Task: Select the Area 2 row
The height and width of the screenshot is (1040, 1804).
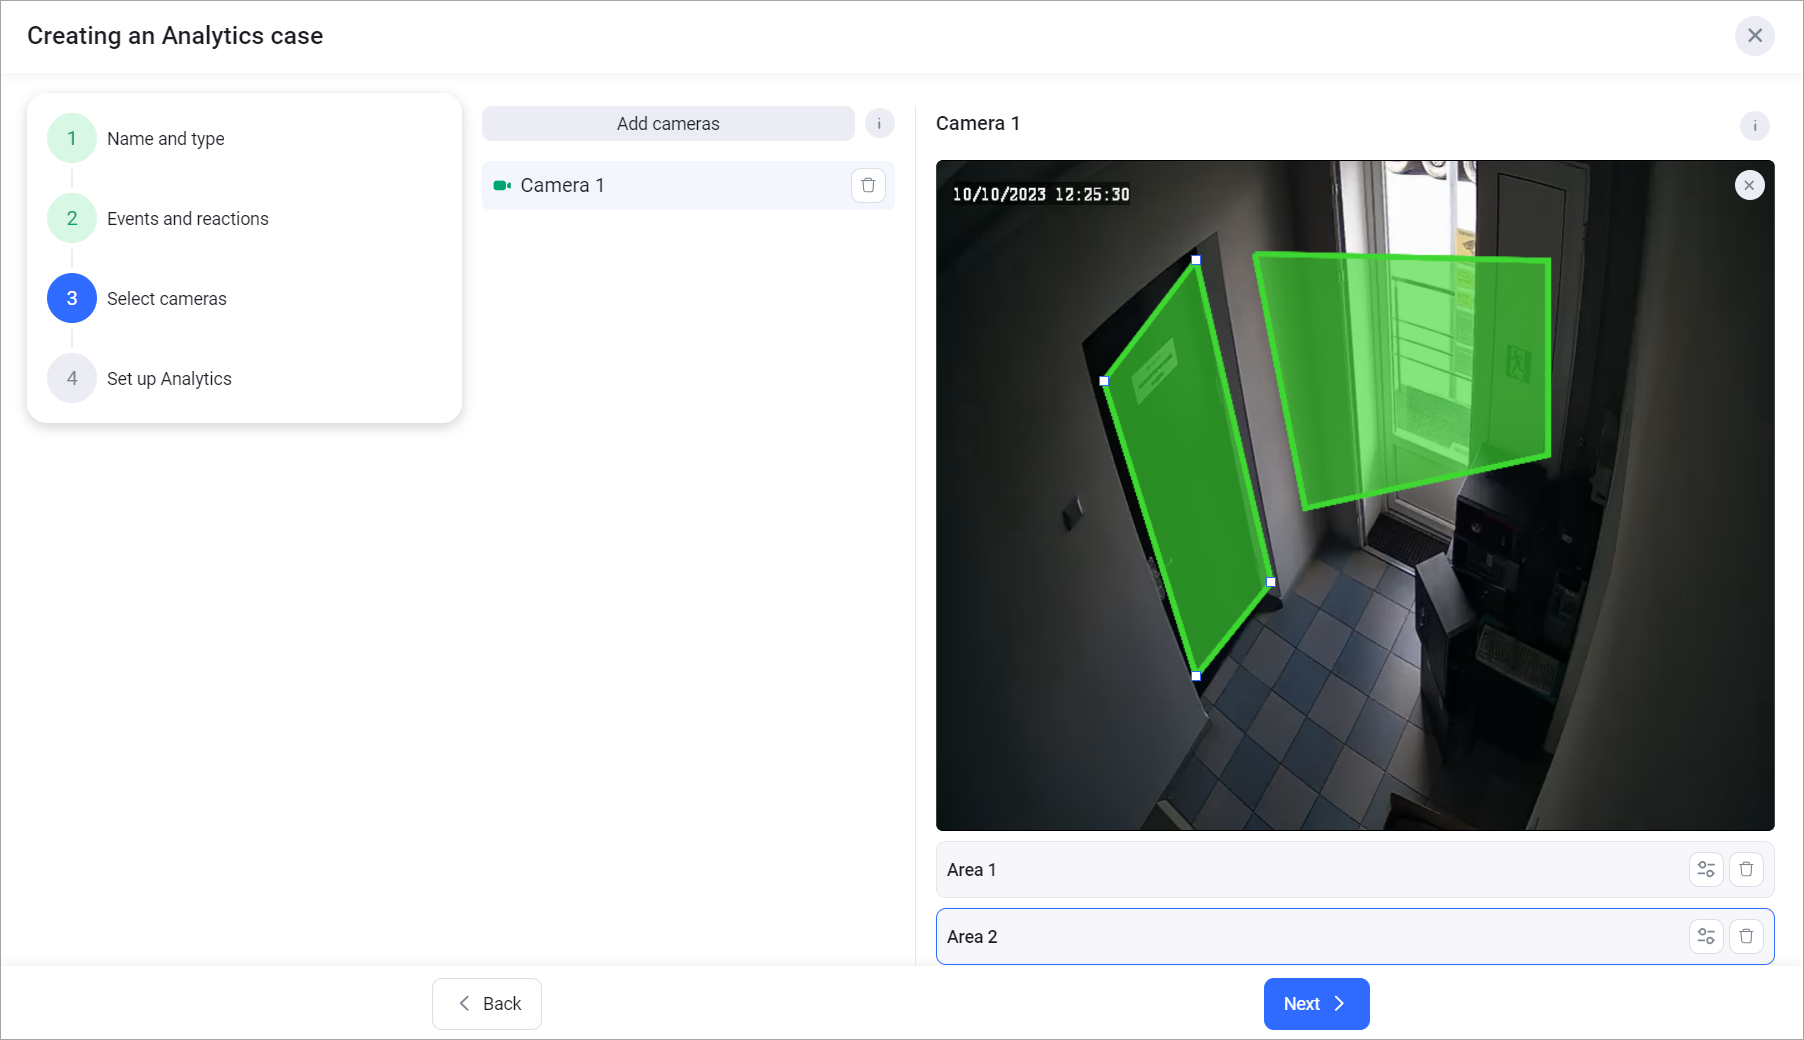Action: coord(1300,937)
